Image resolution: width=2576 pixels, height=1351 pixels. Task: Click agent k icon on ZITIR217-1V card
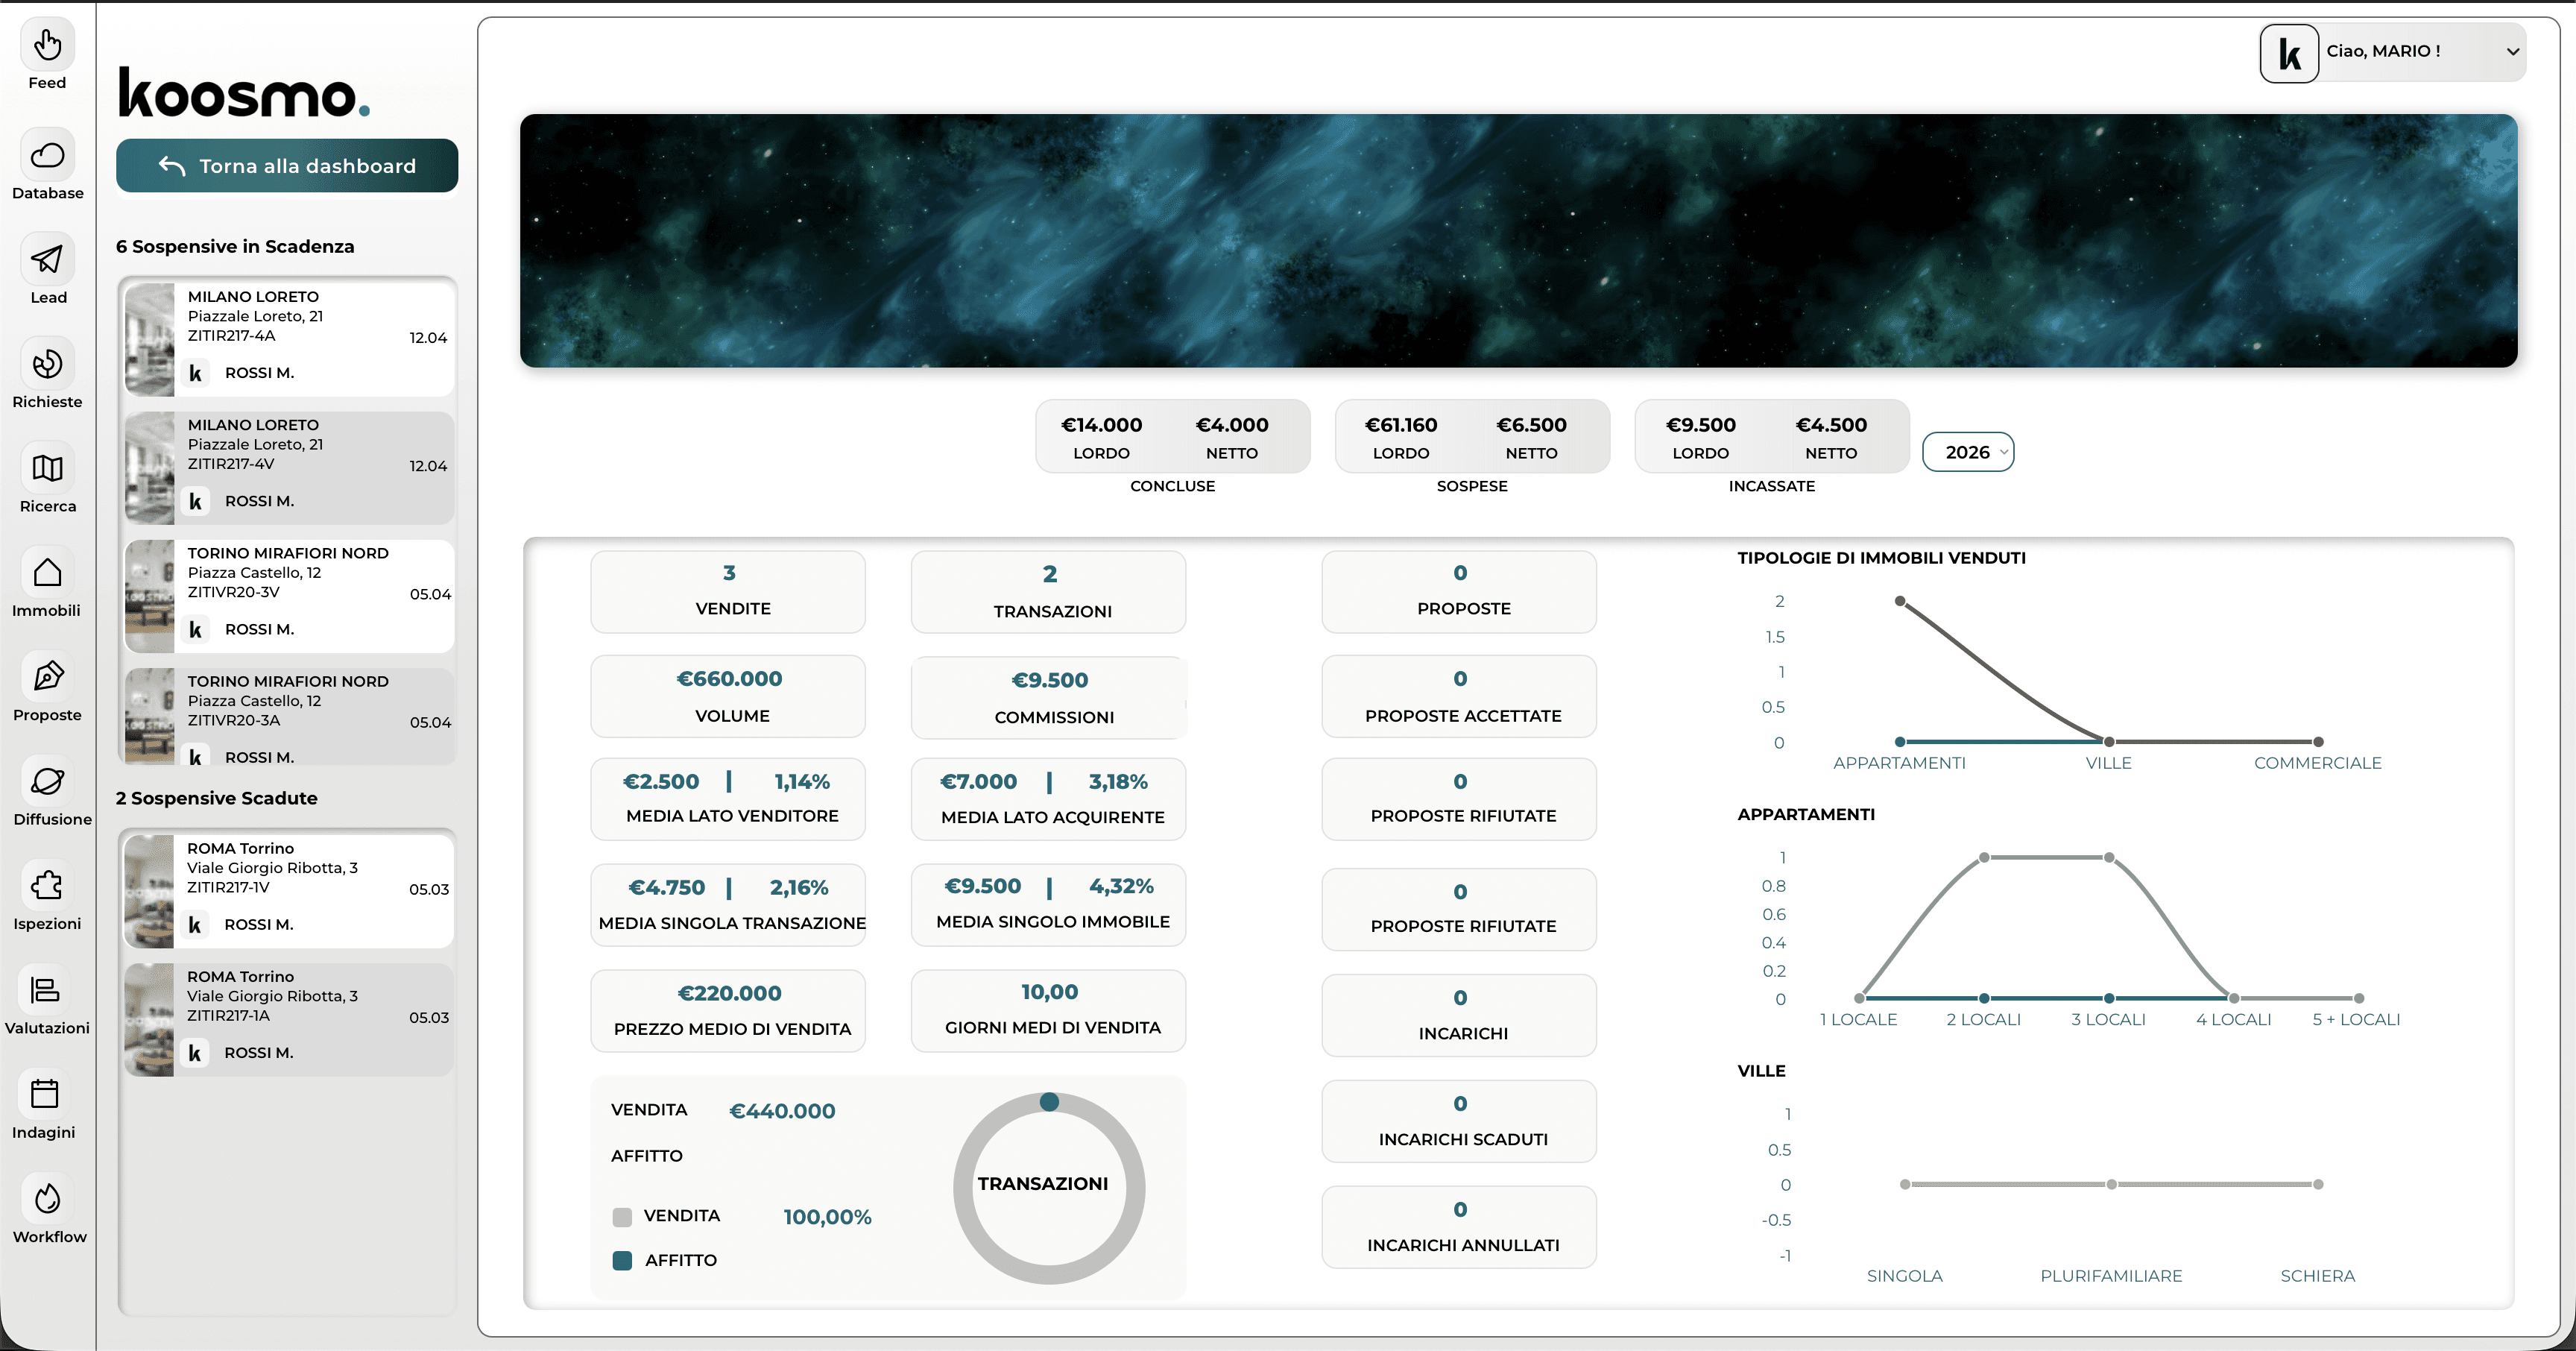[195, 925]
